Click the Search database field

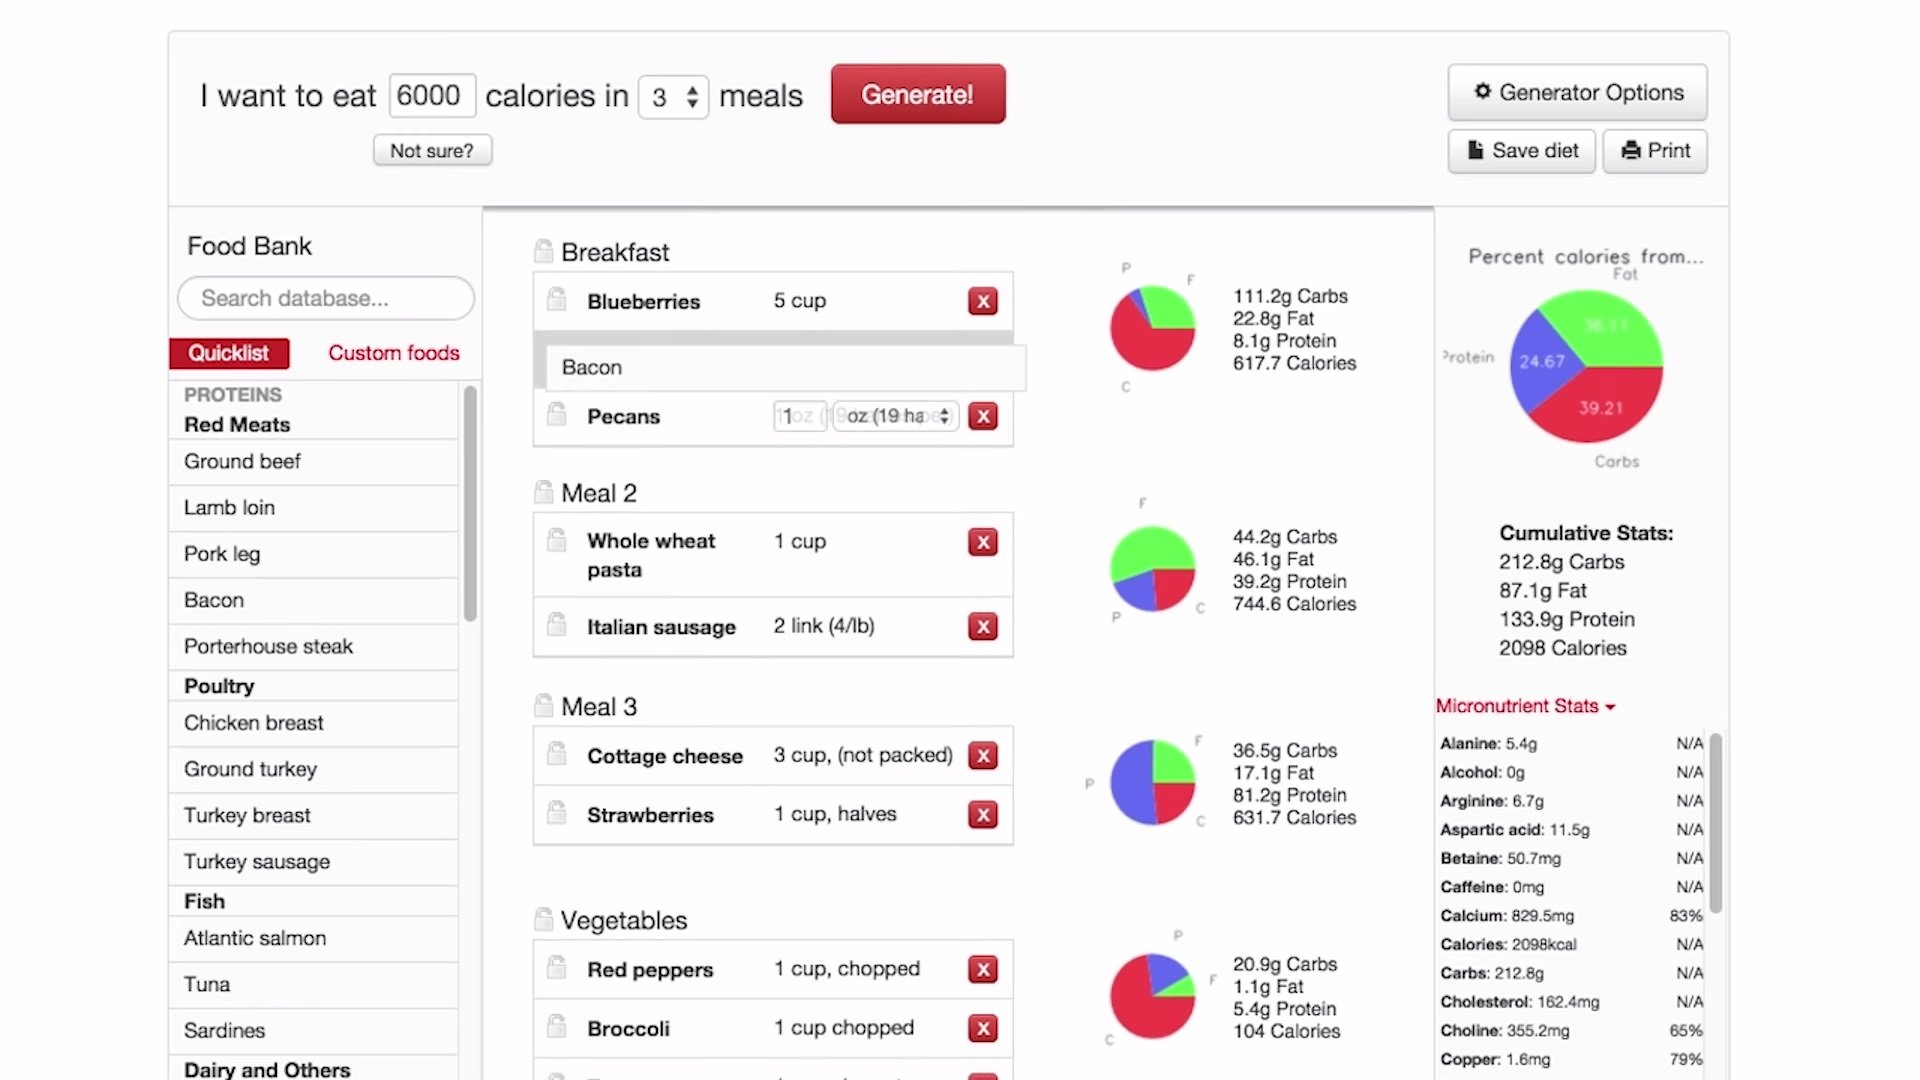pos(325,298)
